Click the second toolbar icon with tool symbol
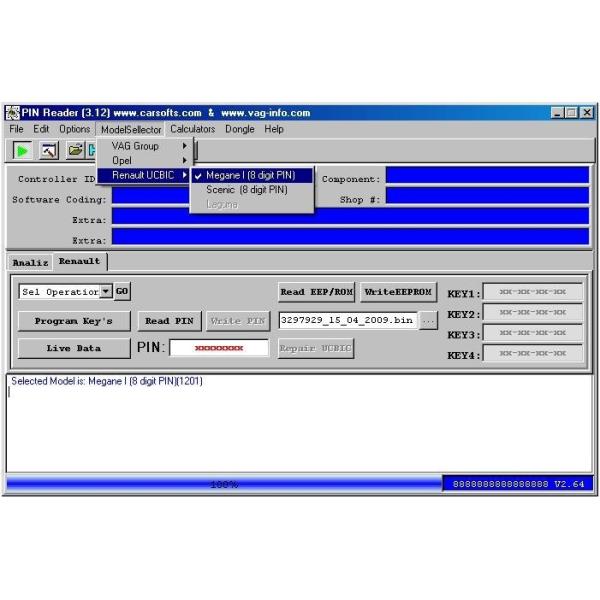 48,151
